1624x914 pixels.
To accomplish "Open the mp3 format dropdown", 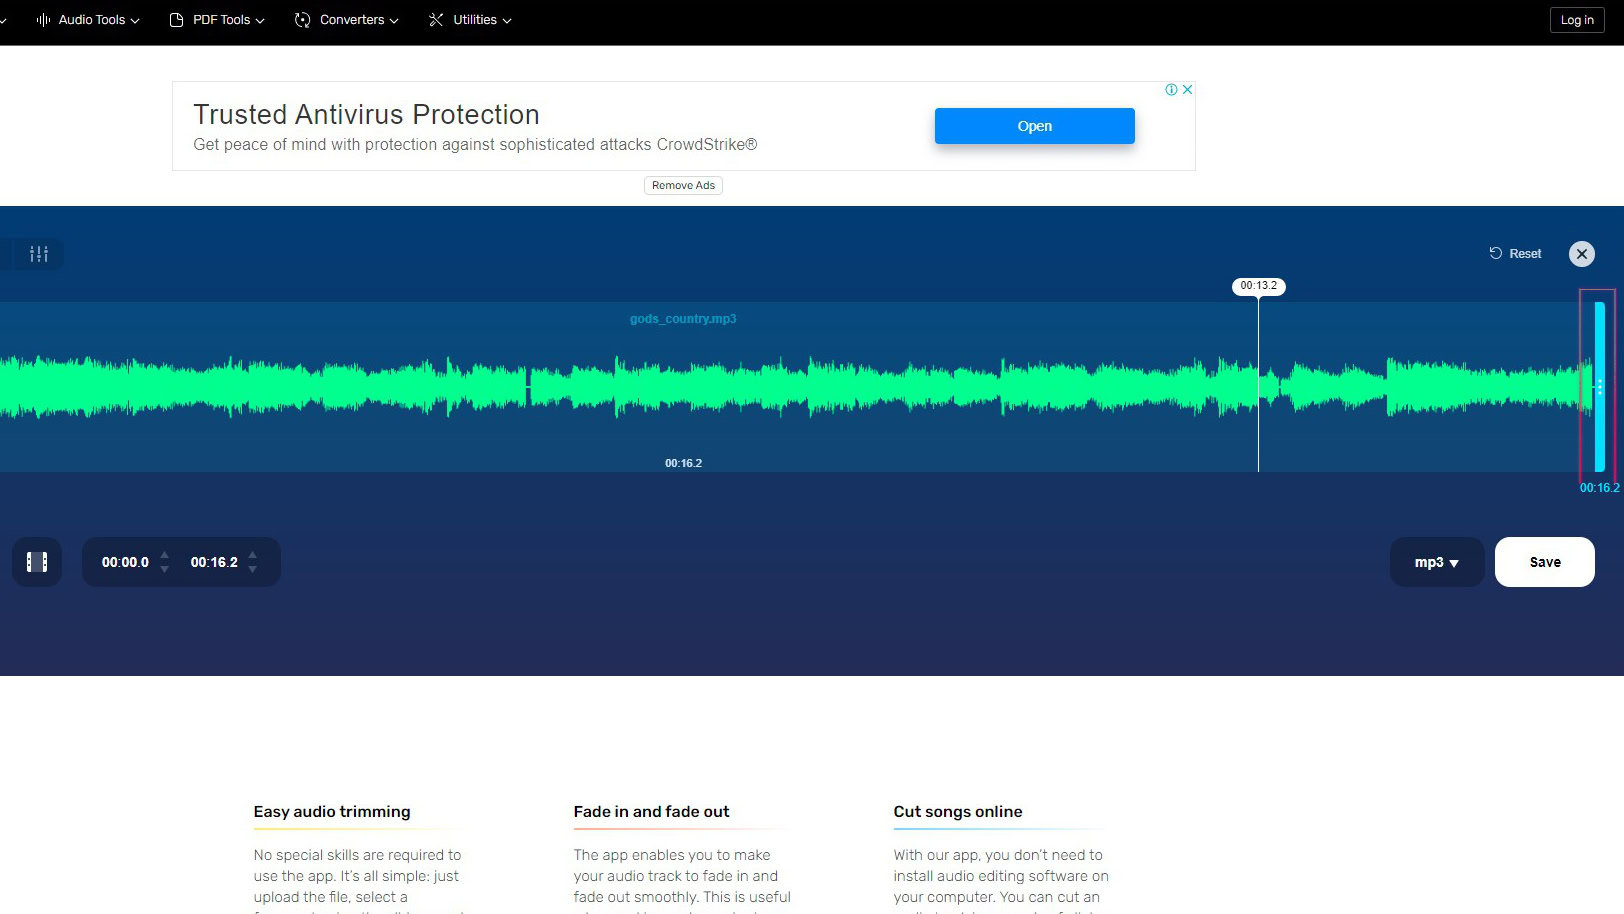I will [1437, 562].
